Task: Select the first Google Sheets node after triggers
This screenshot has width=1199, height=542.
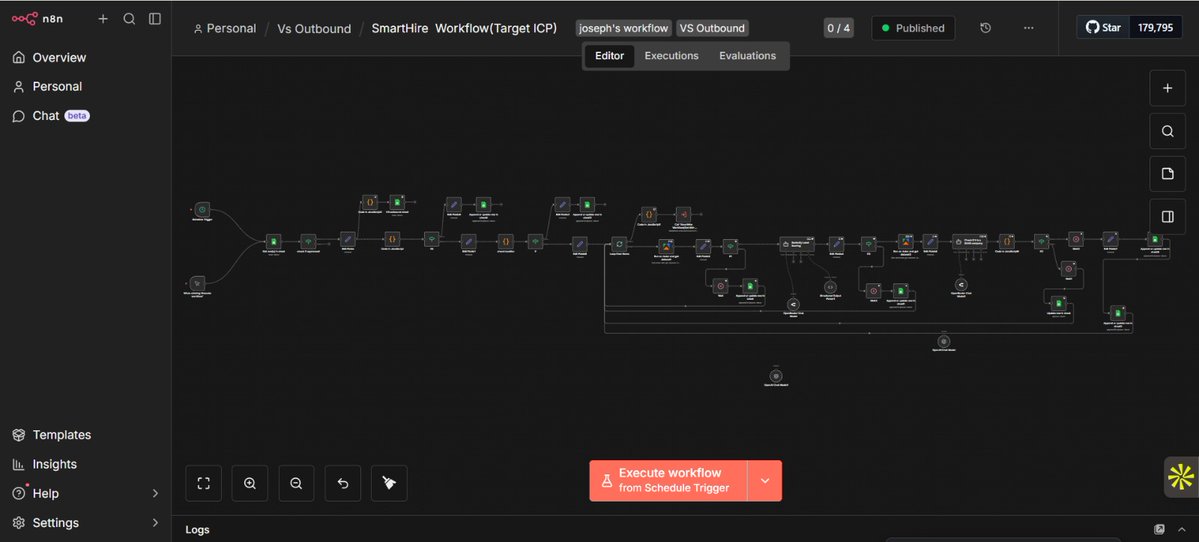Action: (x=273, y=241)
